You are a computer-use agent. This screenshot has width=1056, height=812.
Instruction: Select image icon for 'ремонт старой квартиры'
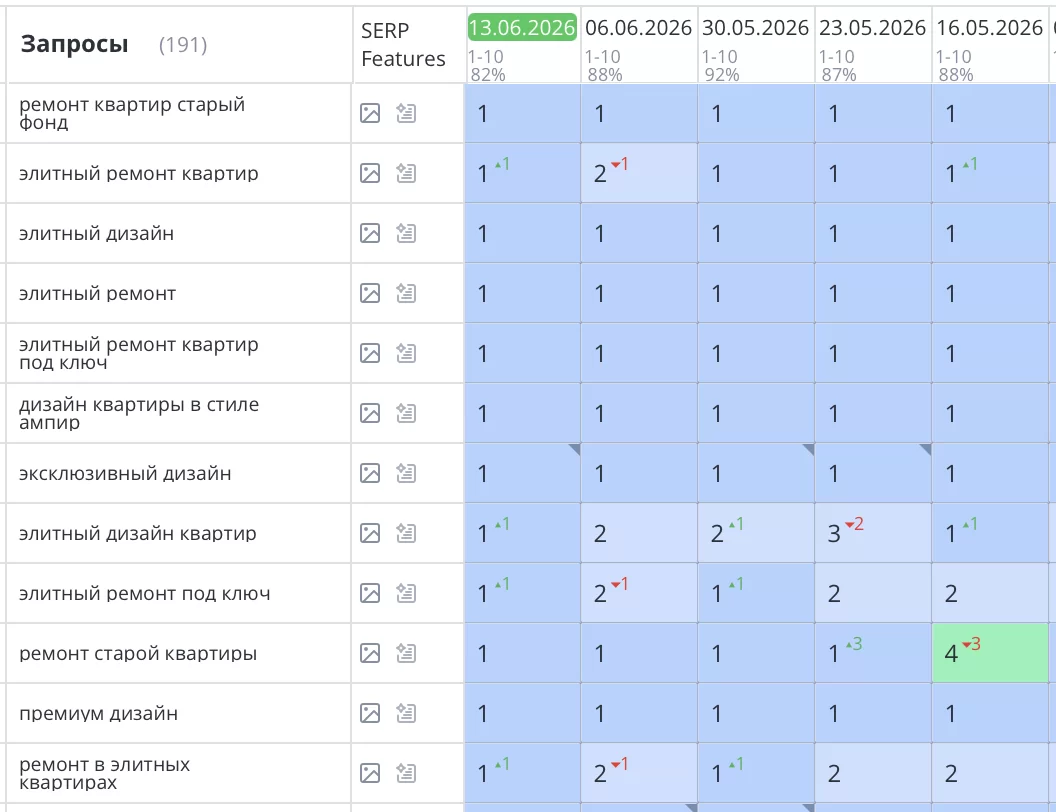(370, 653)
